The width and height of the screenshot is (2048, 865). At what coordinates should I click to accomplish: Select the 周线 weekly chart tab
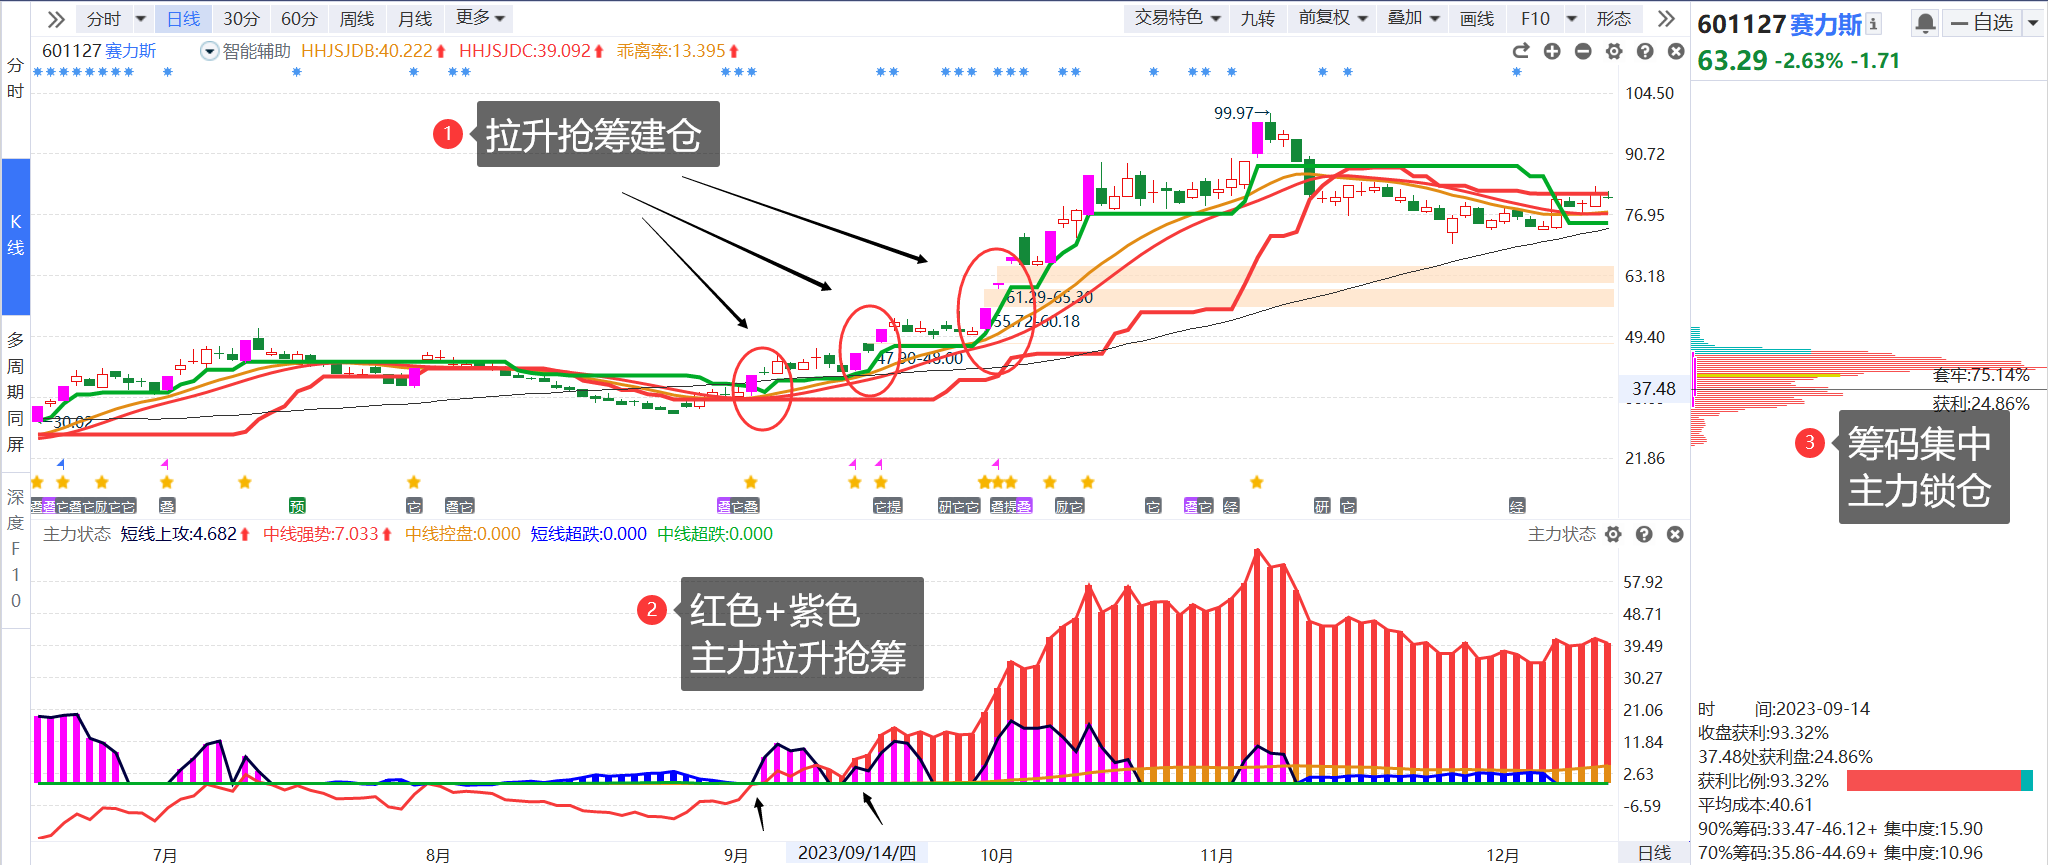coord(357,19)
